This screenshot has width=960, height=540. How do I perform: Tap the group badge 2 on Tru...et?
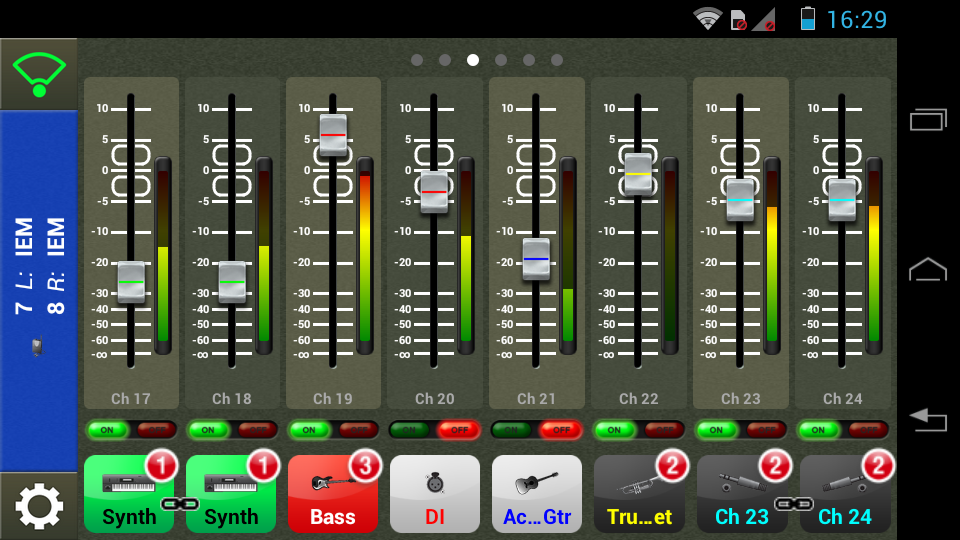click(672, 467)
